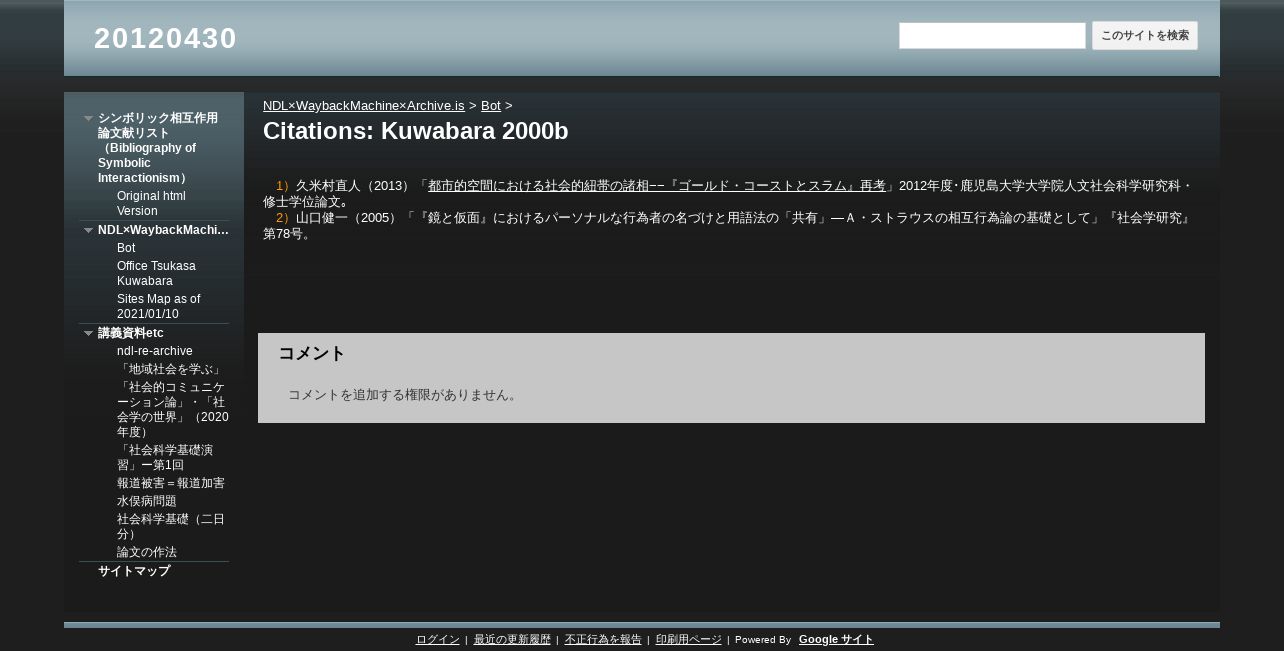This screenshot has height=651, width=1284.
Task: Open サイトマップ in the sidebar
Action: (x=134, y=571)
